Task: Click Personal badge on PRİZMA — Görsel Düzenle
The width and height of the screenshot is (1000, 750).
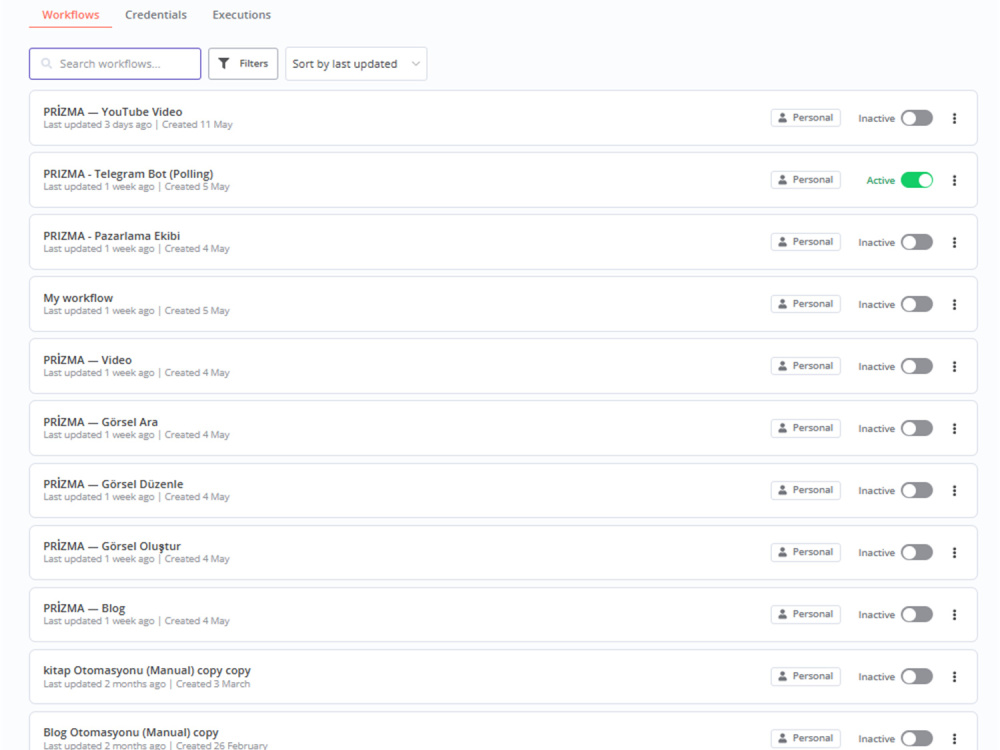Action: [x=805, y=490]
